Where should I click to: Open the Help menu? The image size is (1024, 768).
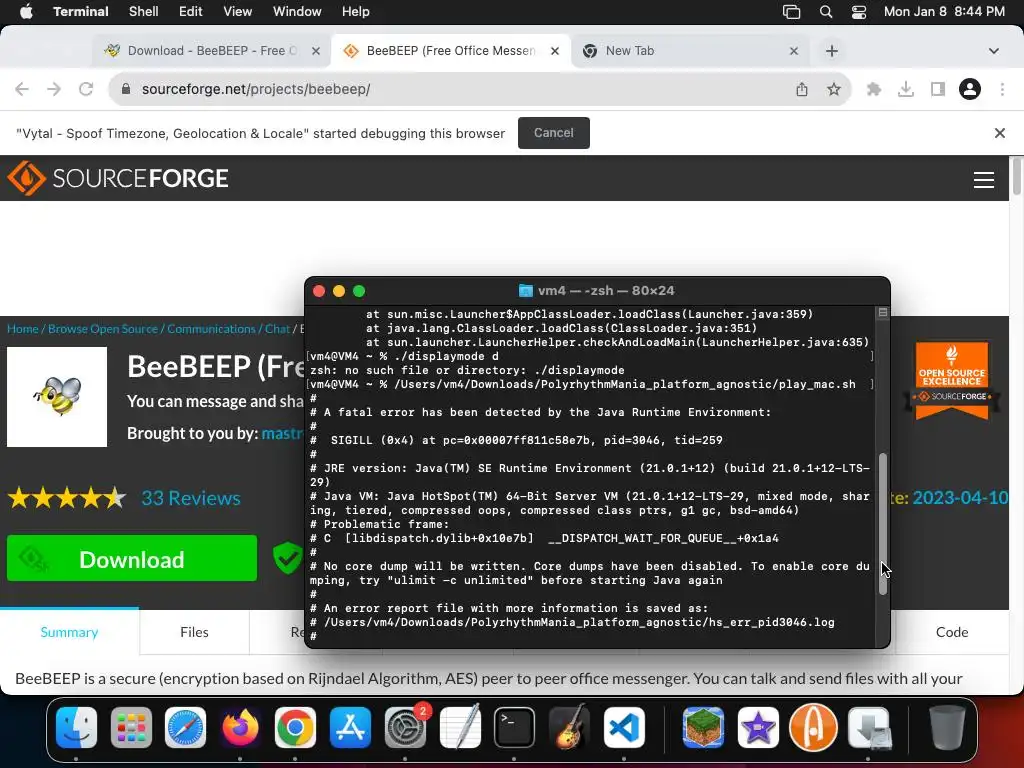355,12
